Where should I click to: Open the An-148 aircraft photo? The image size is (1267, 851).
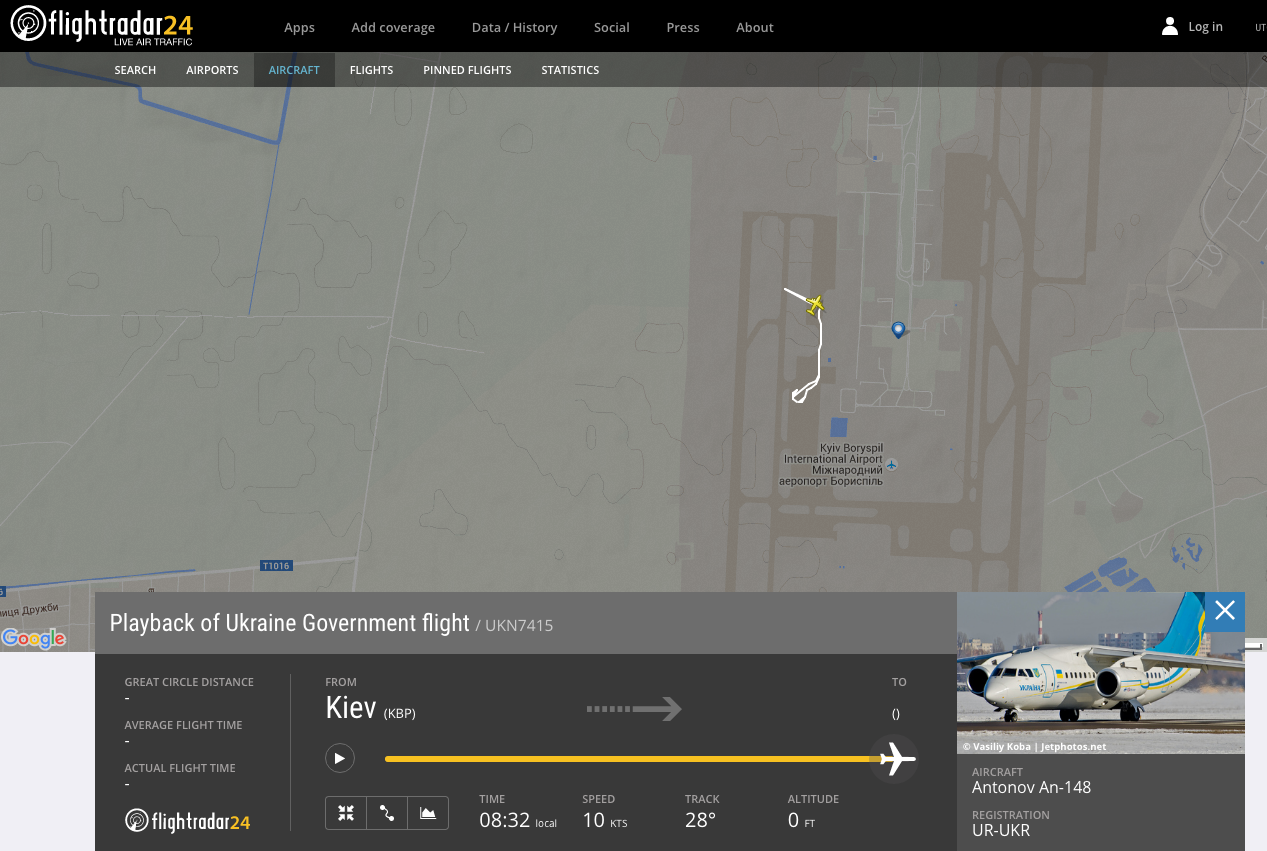coord(1101,673)
